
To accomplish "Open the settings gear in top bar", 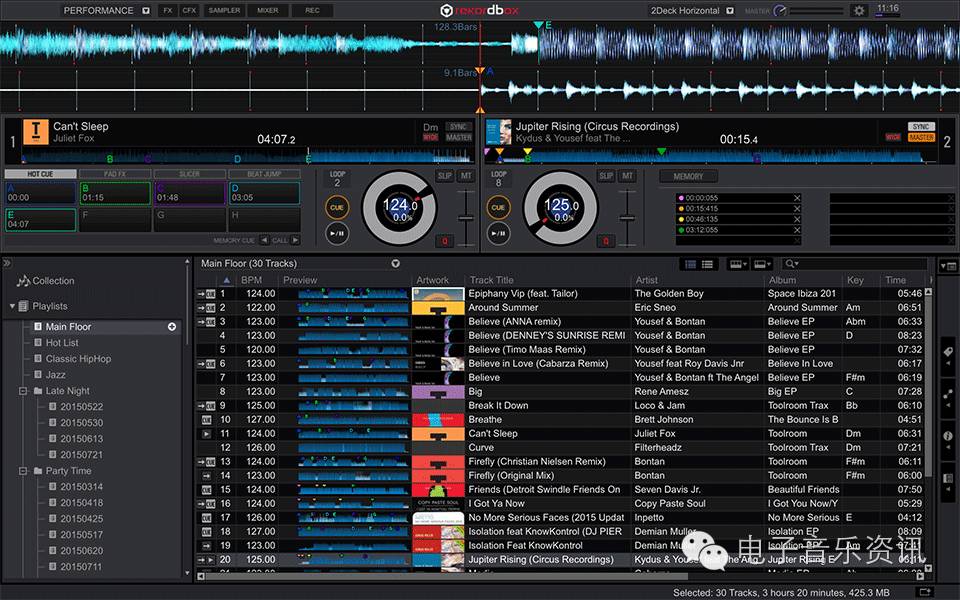I will click(858, 10).
